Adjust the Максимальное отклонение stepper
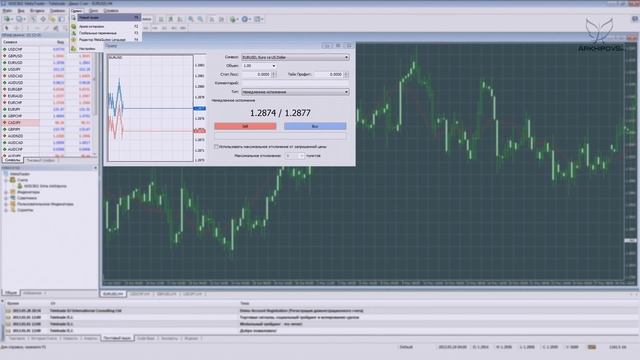 pyautogui.click(x=302, y=156)
